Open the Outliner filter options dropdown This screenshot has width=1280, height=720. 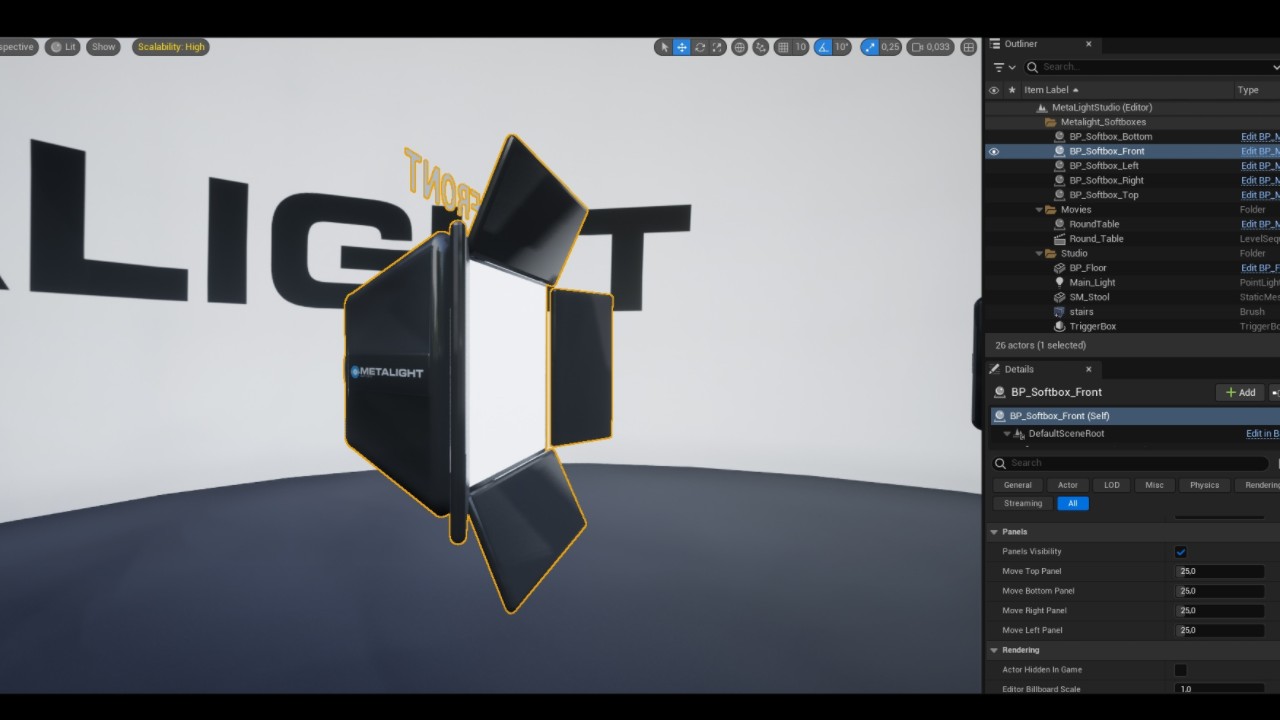1004,67
